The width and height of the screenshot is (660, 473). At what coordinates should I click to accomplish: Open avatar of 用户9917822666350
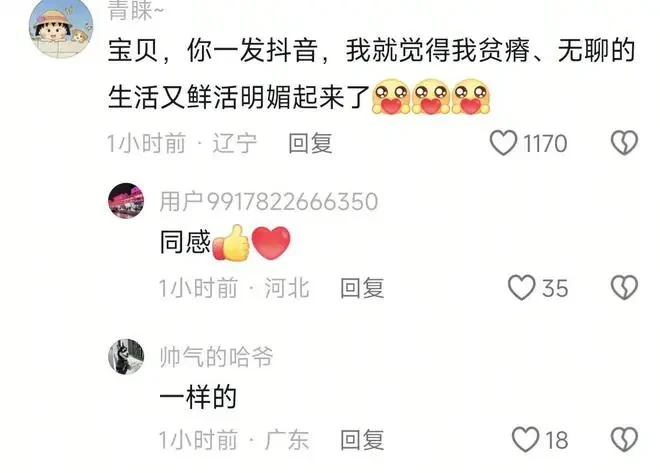tap(126, 201)
